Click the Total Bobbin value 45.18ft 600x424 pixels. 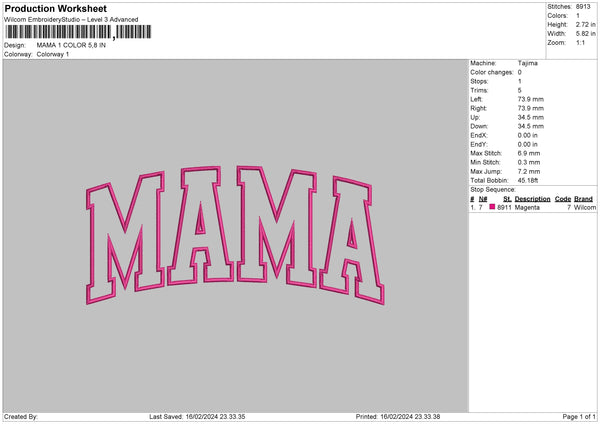pyautogui.click(x=528, y=180)
